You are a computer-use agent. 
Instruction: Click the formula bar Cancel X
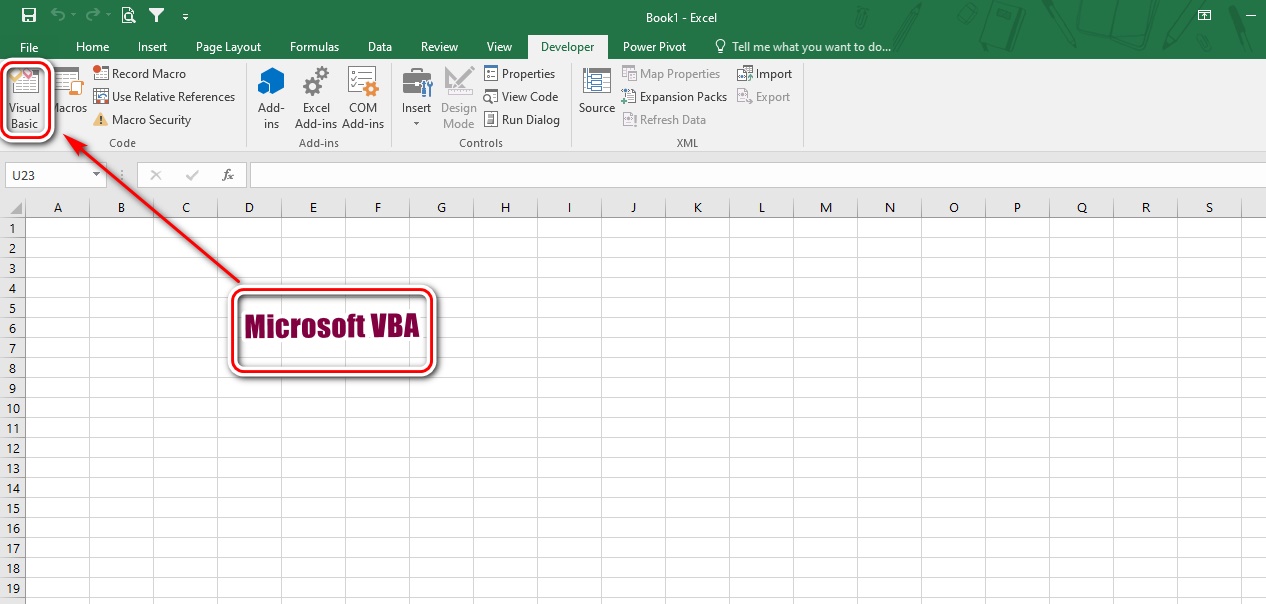click(x=156, y=175)
